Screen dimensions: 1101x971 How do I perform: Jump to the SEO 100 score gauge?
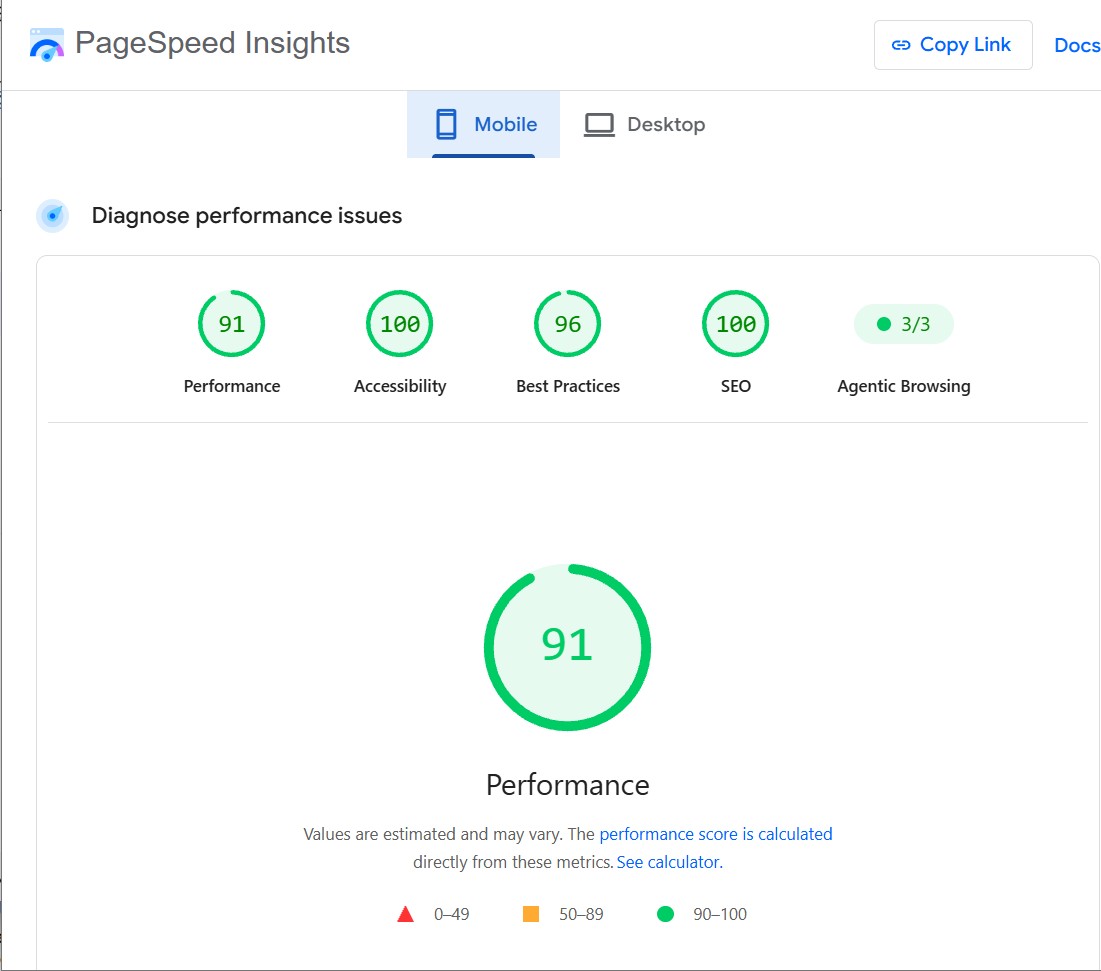[x=735, y=324]
